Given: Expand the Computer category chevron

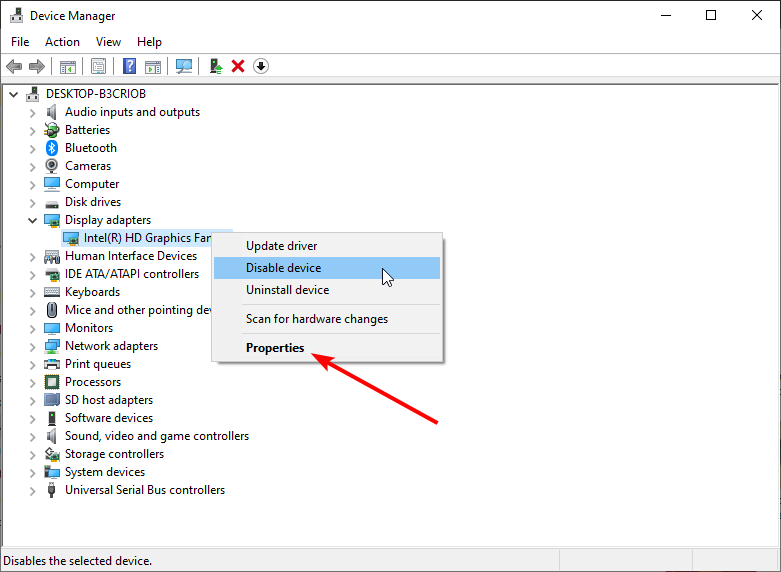Looking at the screenshot, I should point(32,185).
